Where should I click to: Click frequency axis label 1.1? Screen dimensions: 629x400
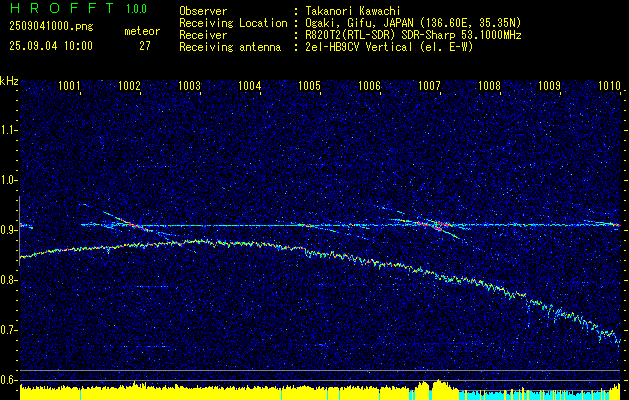[8, 130]
